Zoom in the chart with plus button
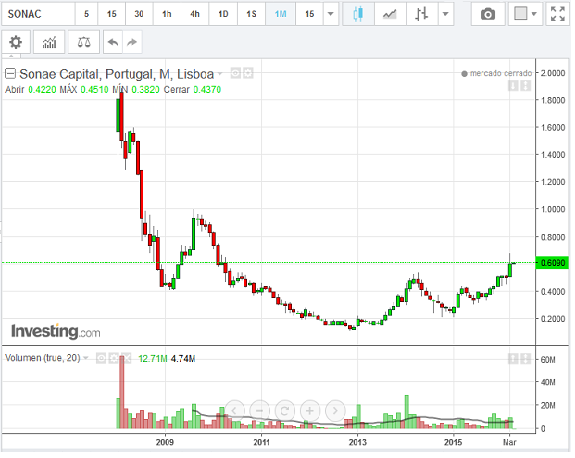Image resolution: width=575 pixels, height=458 pixels. 310,410
